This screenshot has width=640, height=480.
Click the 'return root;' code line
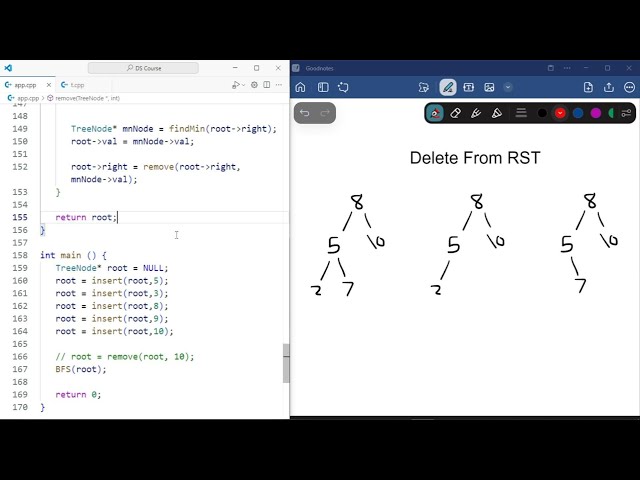86,217
